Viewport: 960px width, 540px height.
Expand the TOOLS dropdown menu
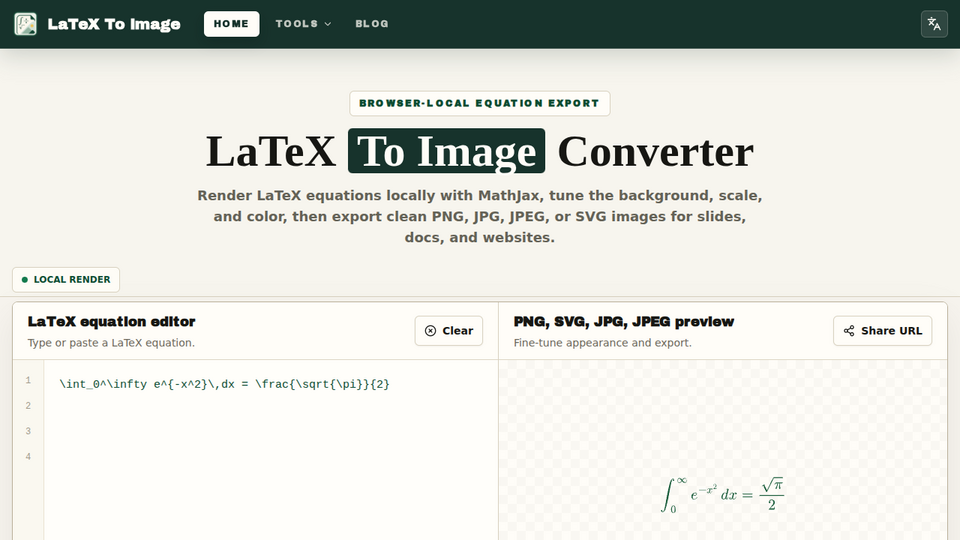(x=303, y=24)
